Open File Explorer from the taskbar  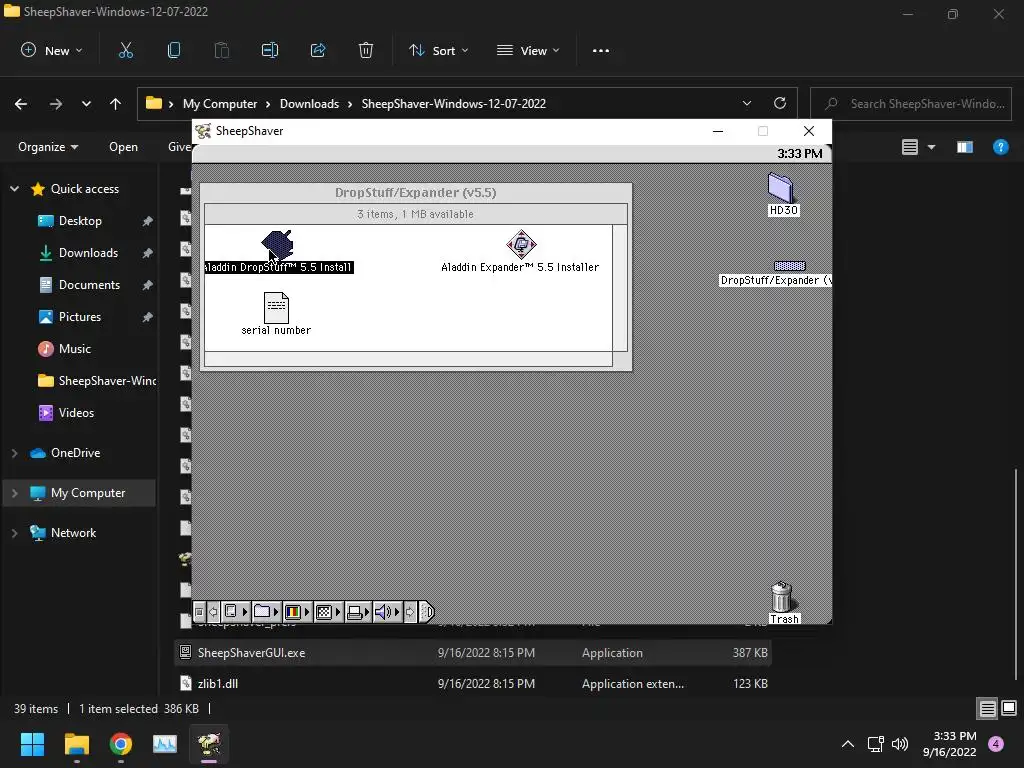click(76, 744)
